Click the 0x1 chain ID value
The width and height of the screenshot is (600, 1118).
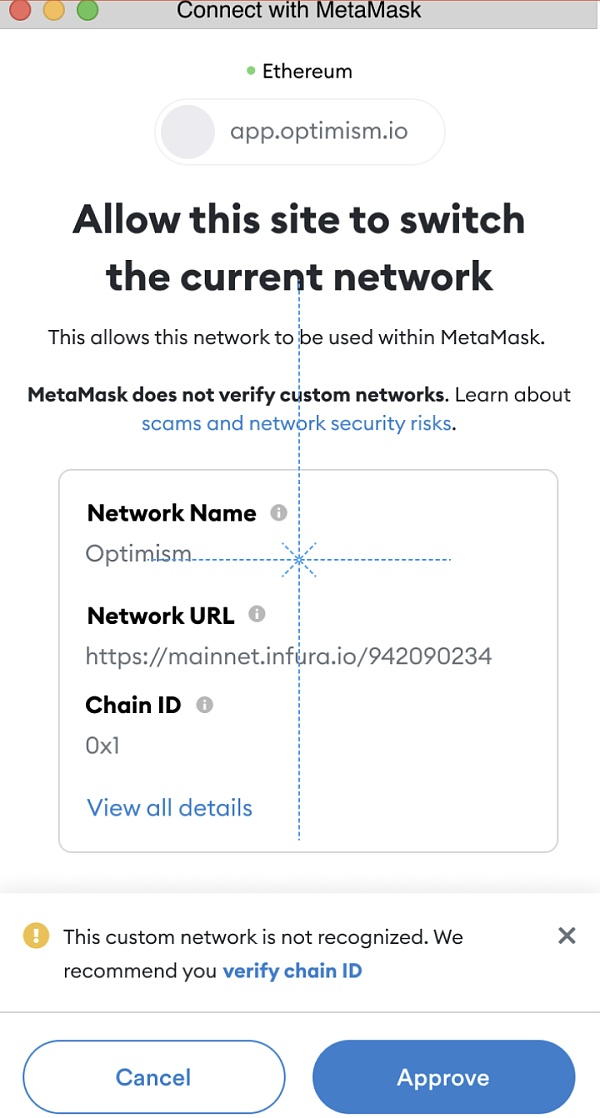[x=103, y=746]
